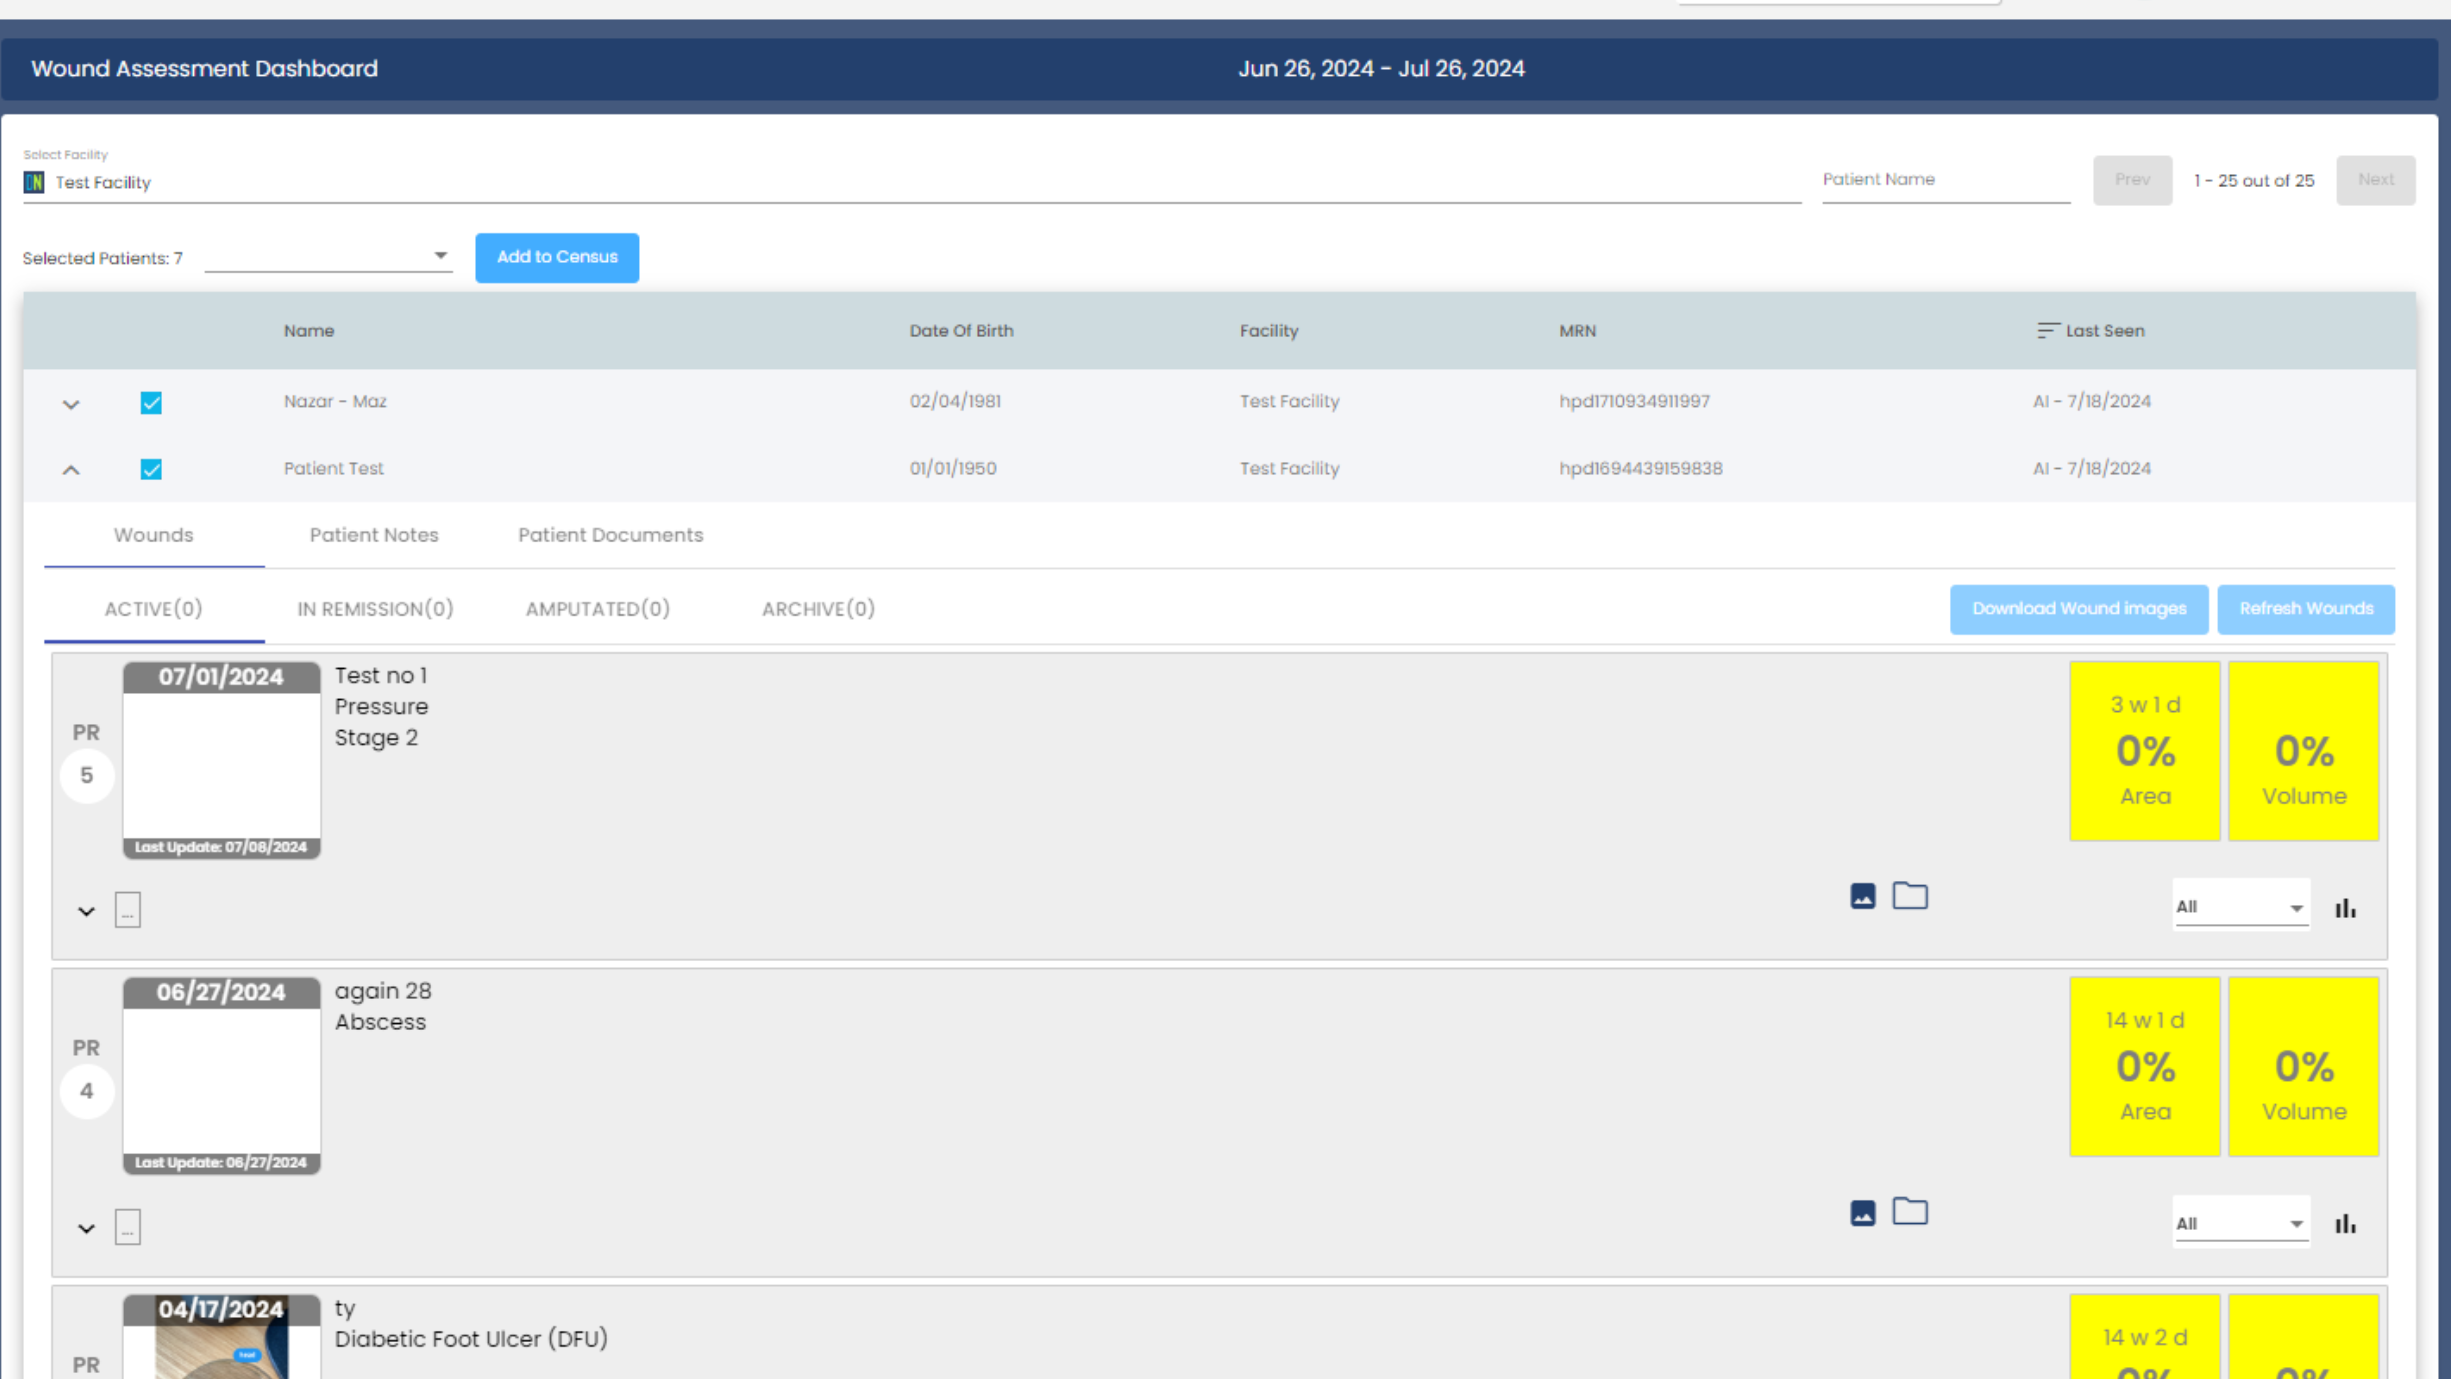Open image gallery icon for Test no 1 wound
Screen dimensions: 2451x1379
click(1862, 896)
